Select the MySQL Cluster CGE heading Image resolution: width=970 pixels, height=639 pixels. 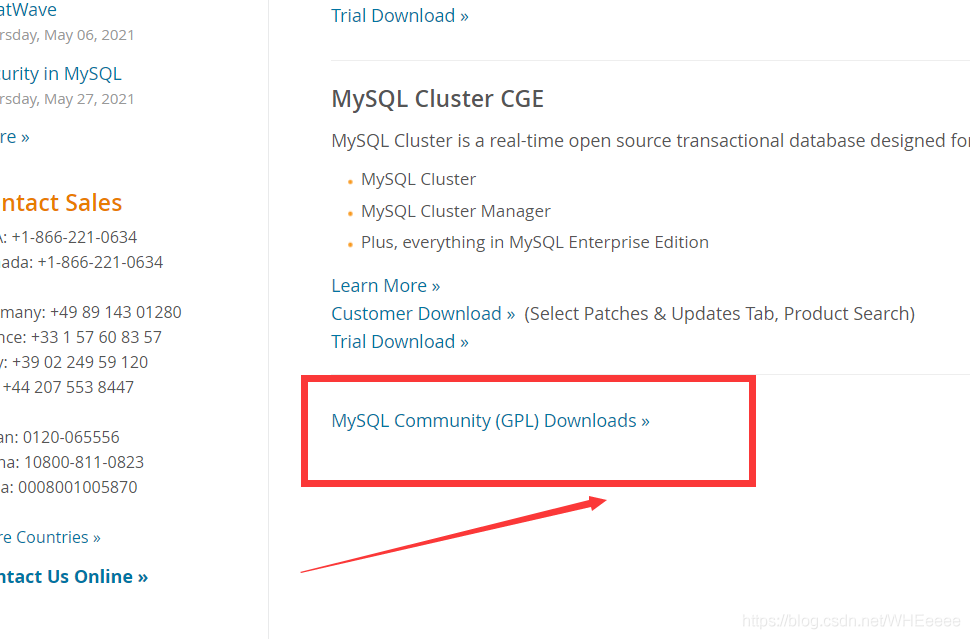(x=437, y=99)
